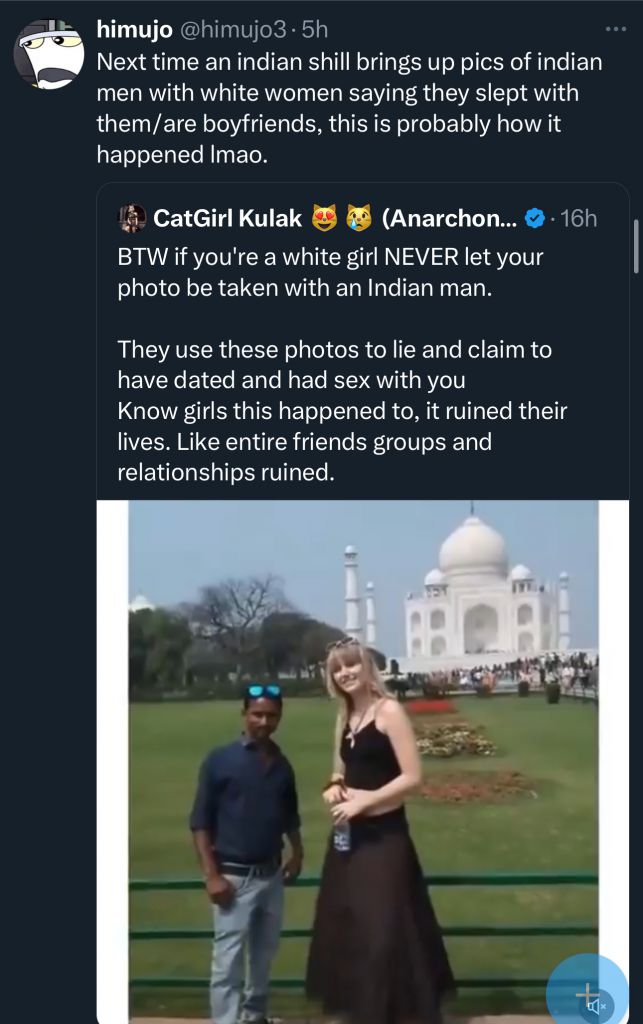
Task: Click CatGirl Kulak's small avatar icon
Action: (x=132, y=217)
